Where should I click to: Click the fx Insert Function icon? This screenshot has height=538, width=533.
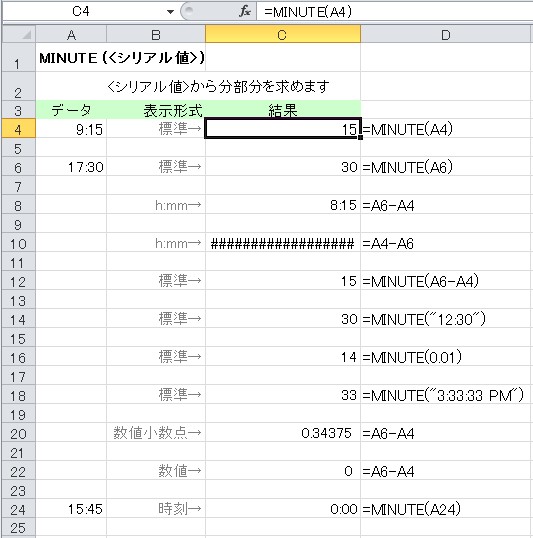[x=245, y=12]
